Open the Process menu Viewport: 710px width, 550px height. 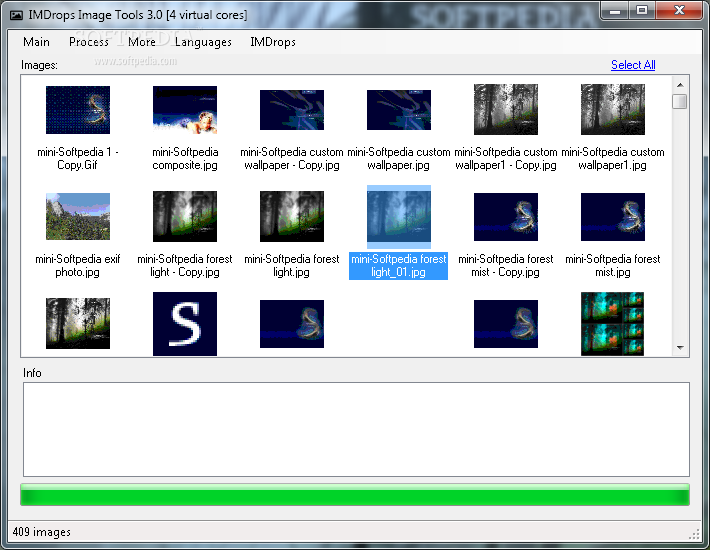tap(89, 42)
